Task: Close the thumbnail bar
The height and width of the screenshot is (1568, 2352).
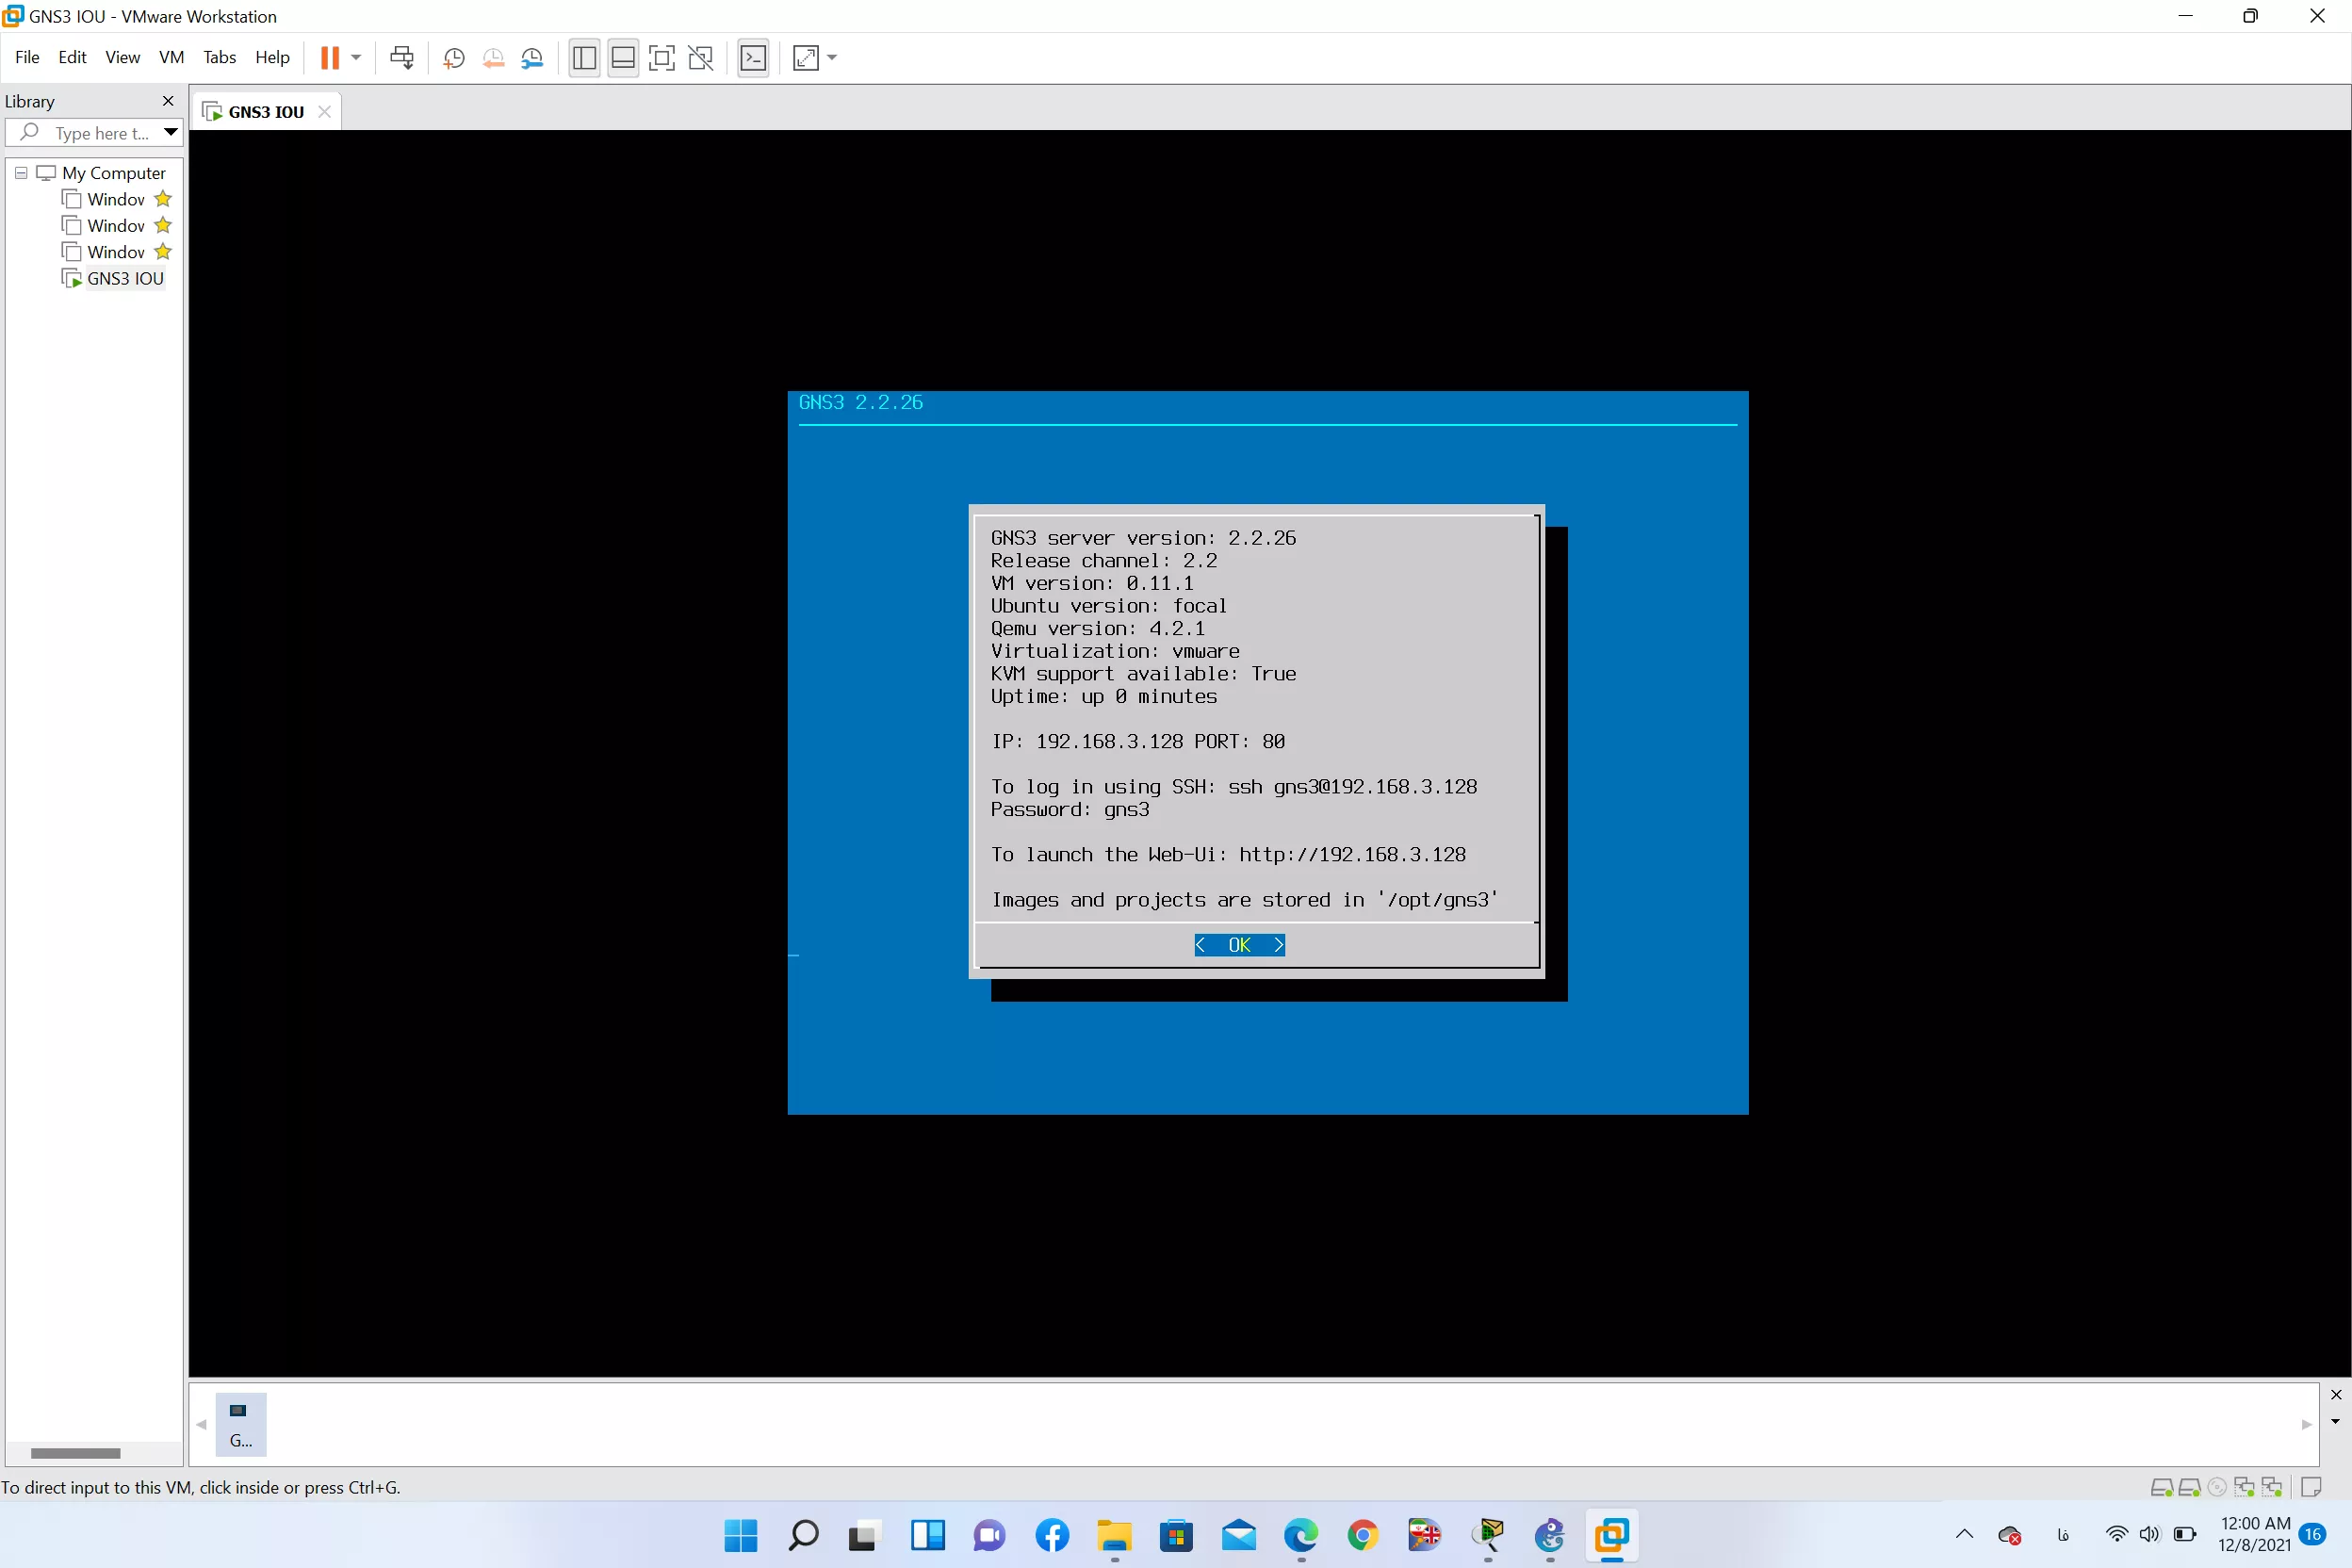Action: coord(2336,1395)
